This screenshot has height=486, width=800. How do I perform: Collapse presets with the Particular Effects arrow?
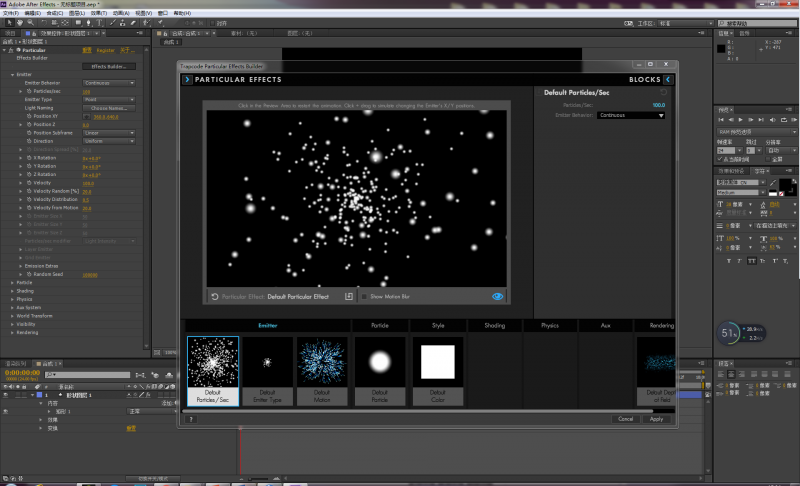[187, 80]
